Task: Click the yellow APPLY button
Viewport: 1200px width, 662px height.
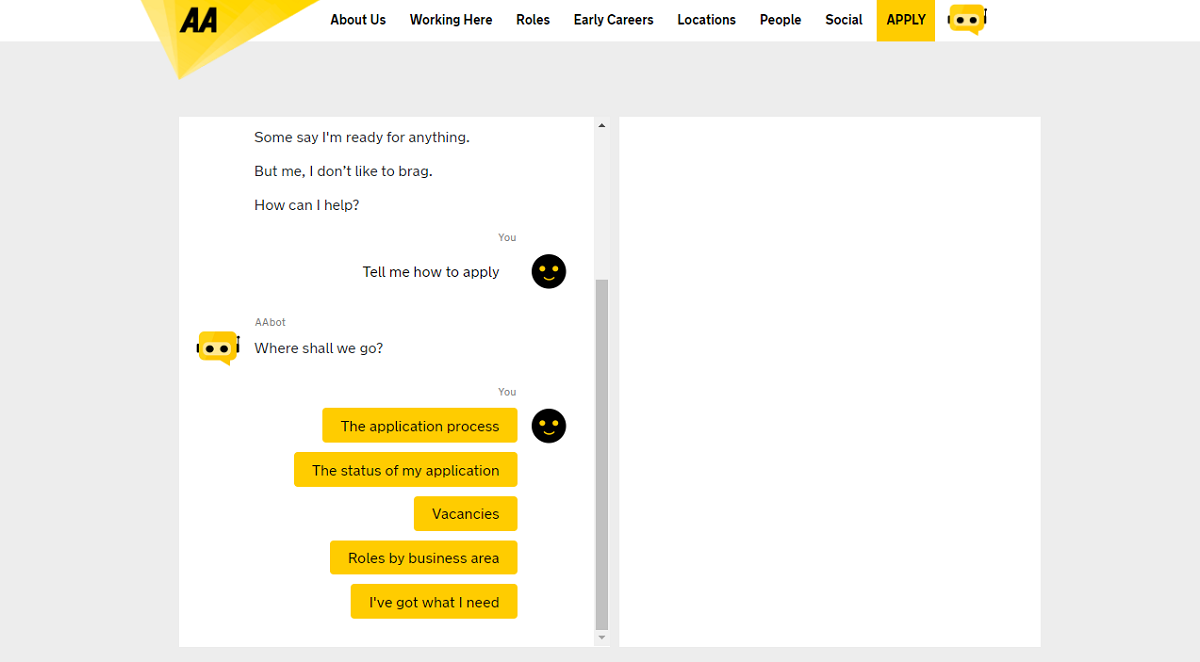Action: point(906,20)
